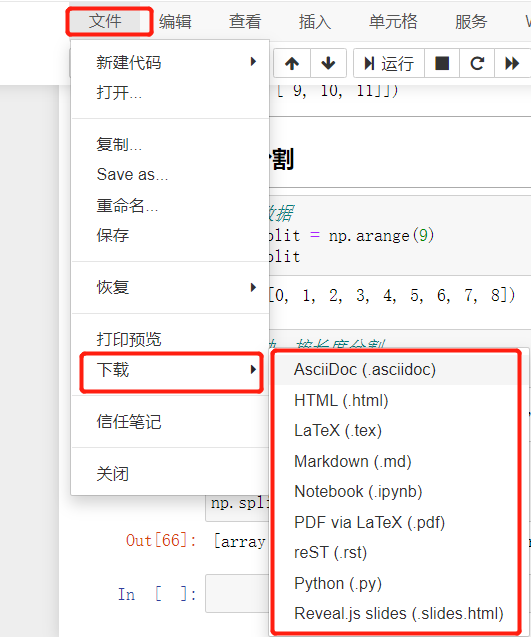Download as HTML (.html)
The image size is (531, 637).
[x=399, y=401]
